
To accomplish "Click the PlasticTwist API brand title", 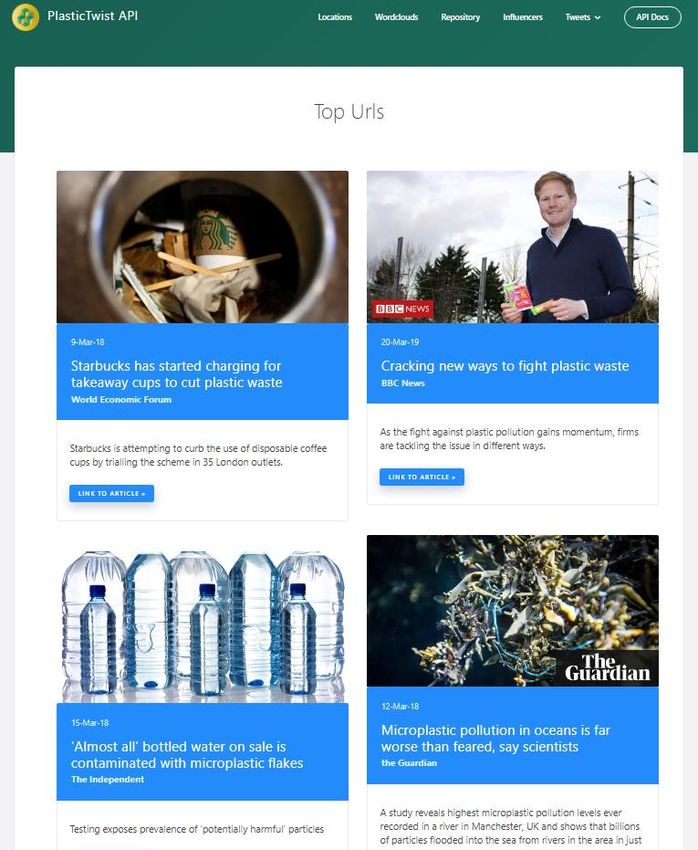I will (93, 16).
